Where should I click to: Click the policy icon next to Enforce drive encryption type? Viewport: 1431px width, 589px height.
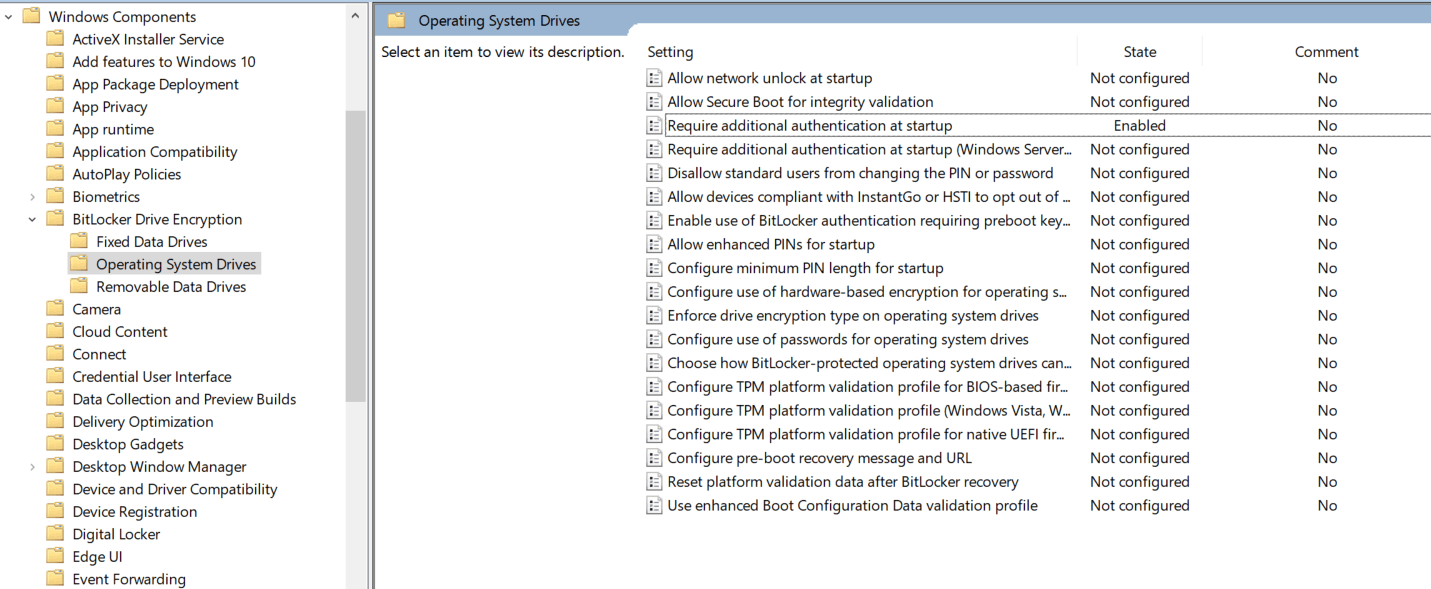654,316
